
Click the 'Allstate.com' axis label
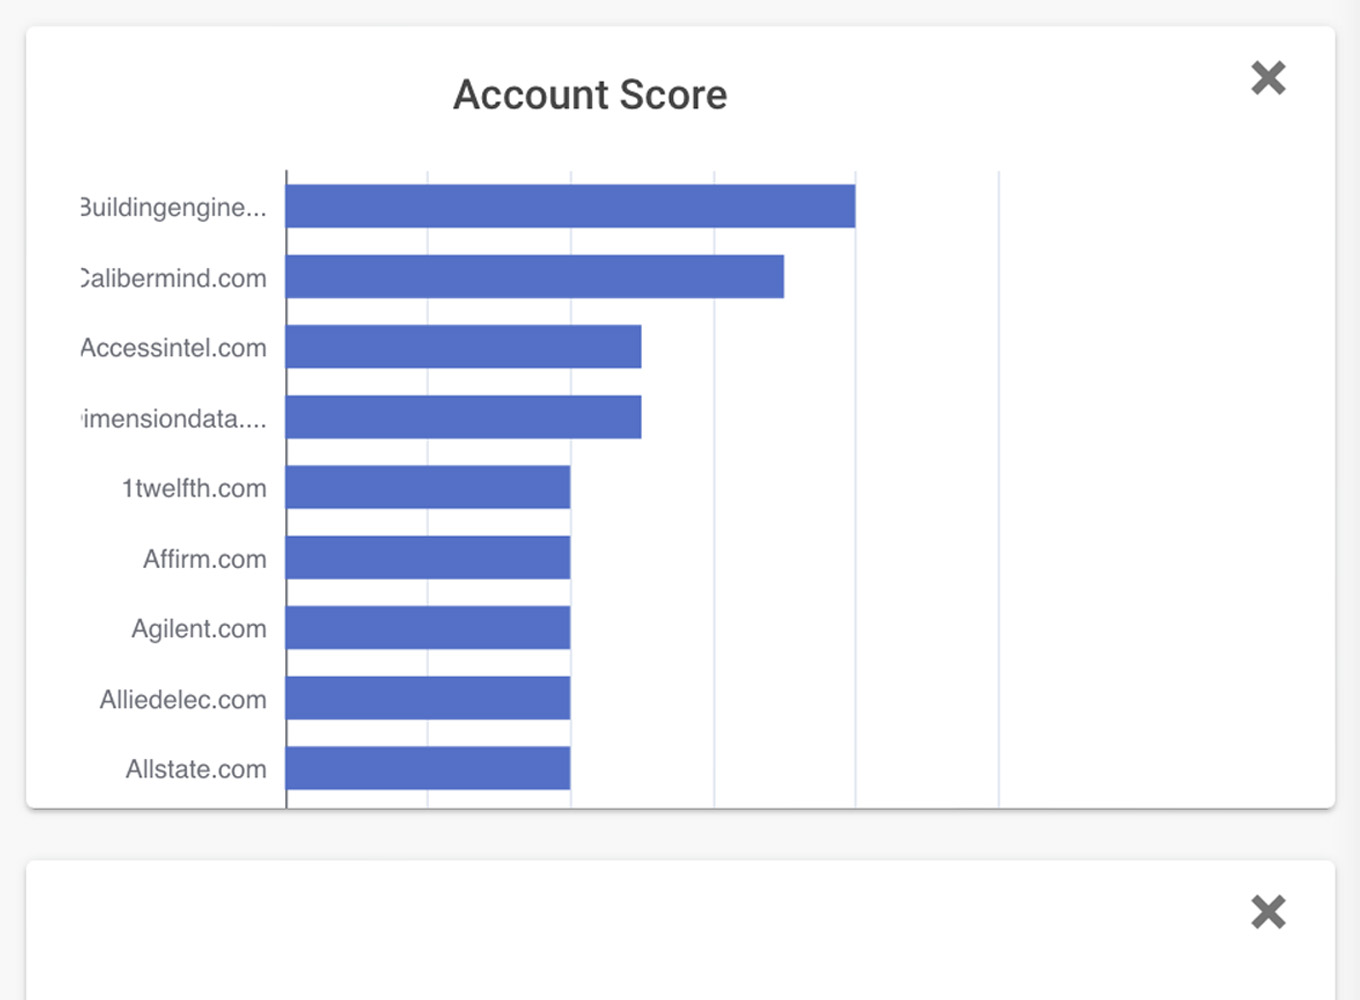[x=196, y=769]
